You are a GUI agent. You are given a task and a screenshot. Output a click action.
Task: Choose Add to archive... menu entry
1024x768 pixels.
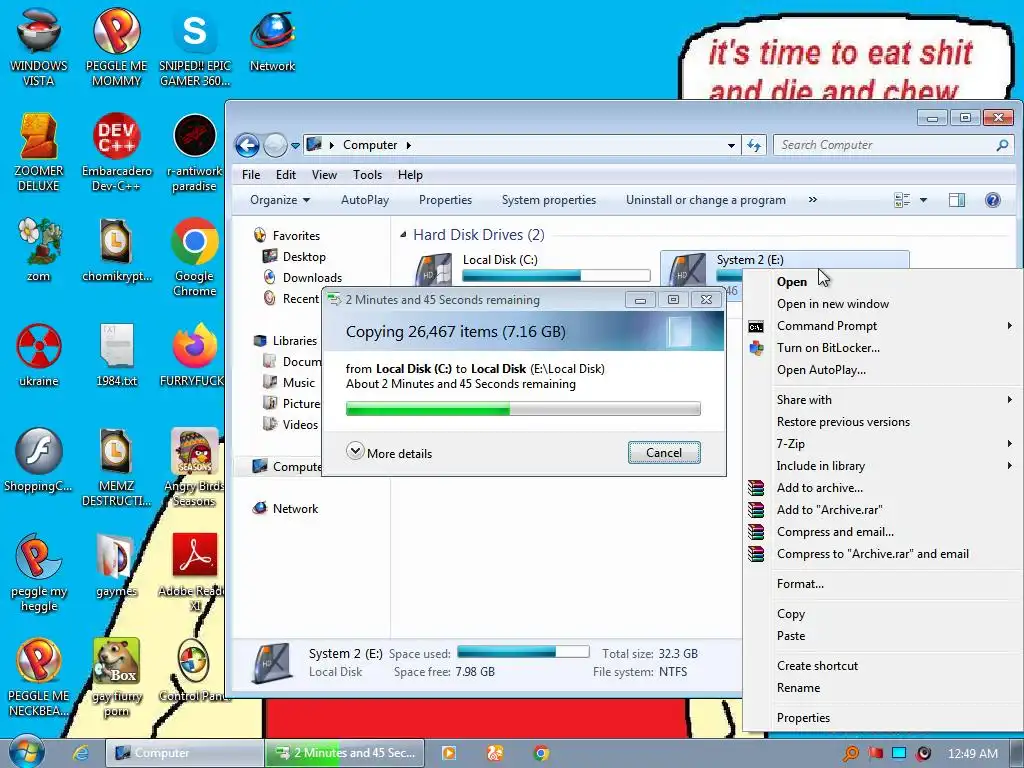pos(820,488)
